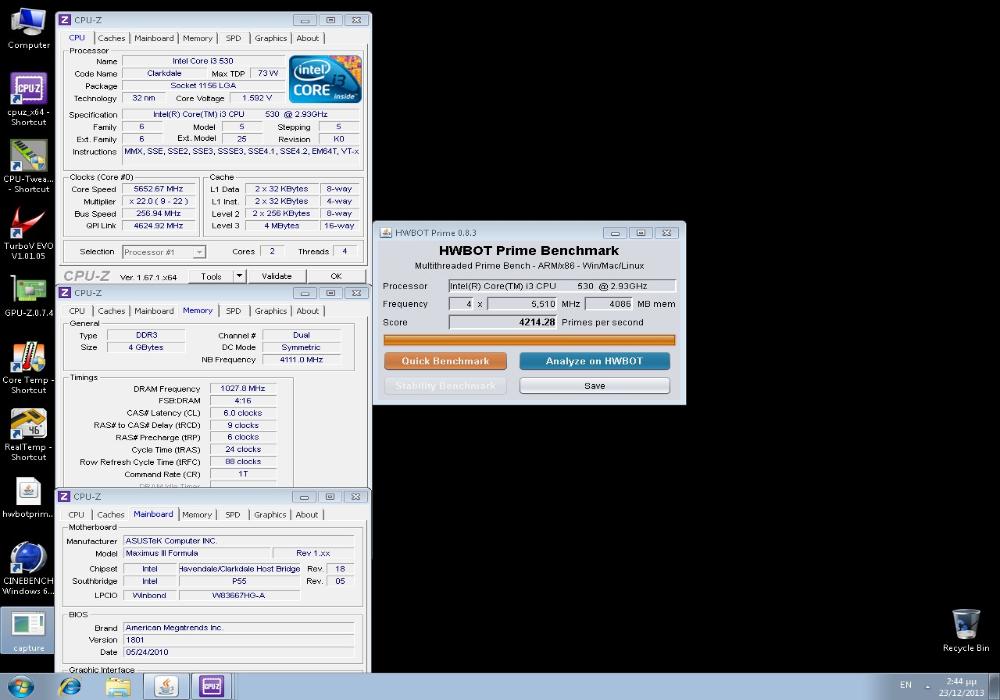The height and width of the screenshot is (700, 1000).
Task: Switch to Mainboard tab in top CPU-Z window
Action: pyautogui.click(x=154, y=38)
